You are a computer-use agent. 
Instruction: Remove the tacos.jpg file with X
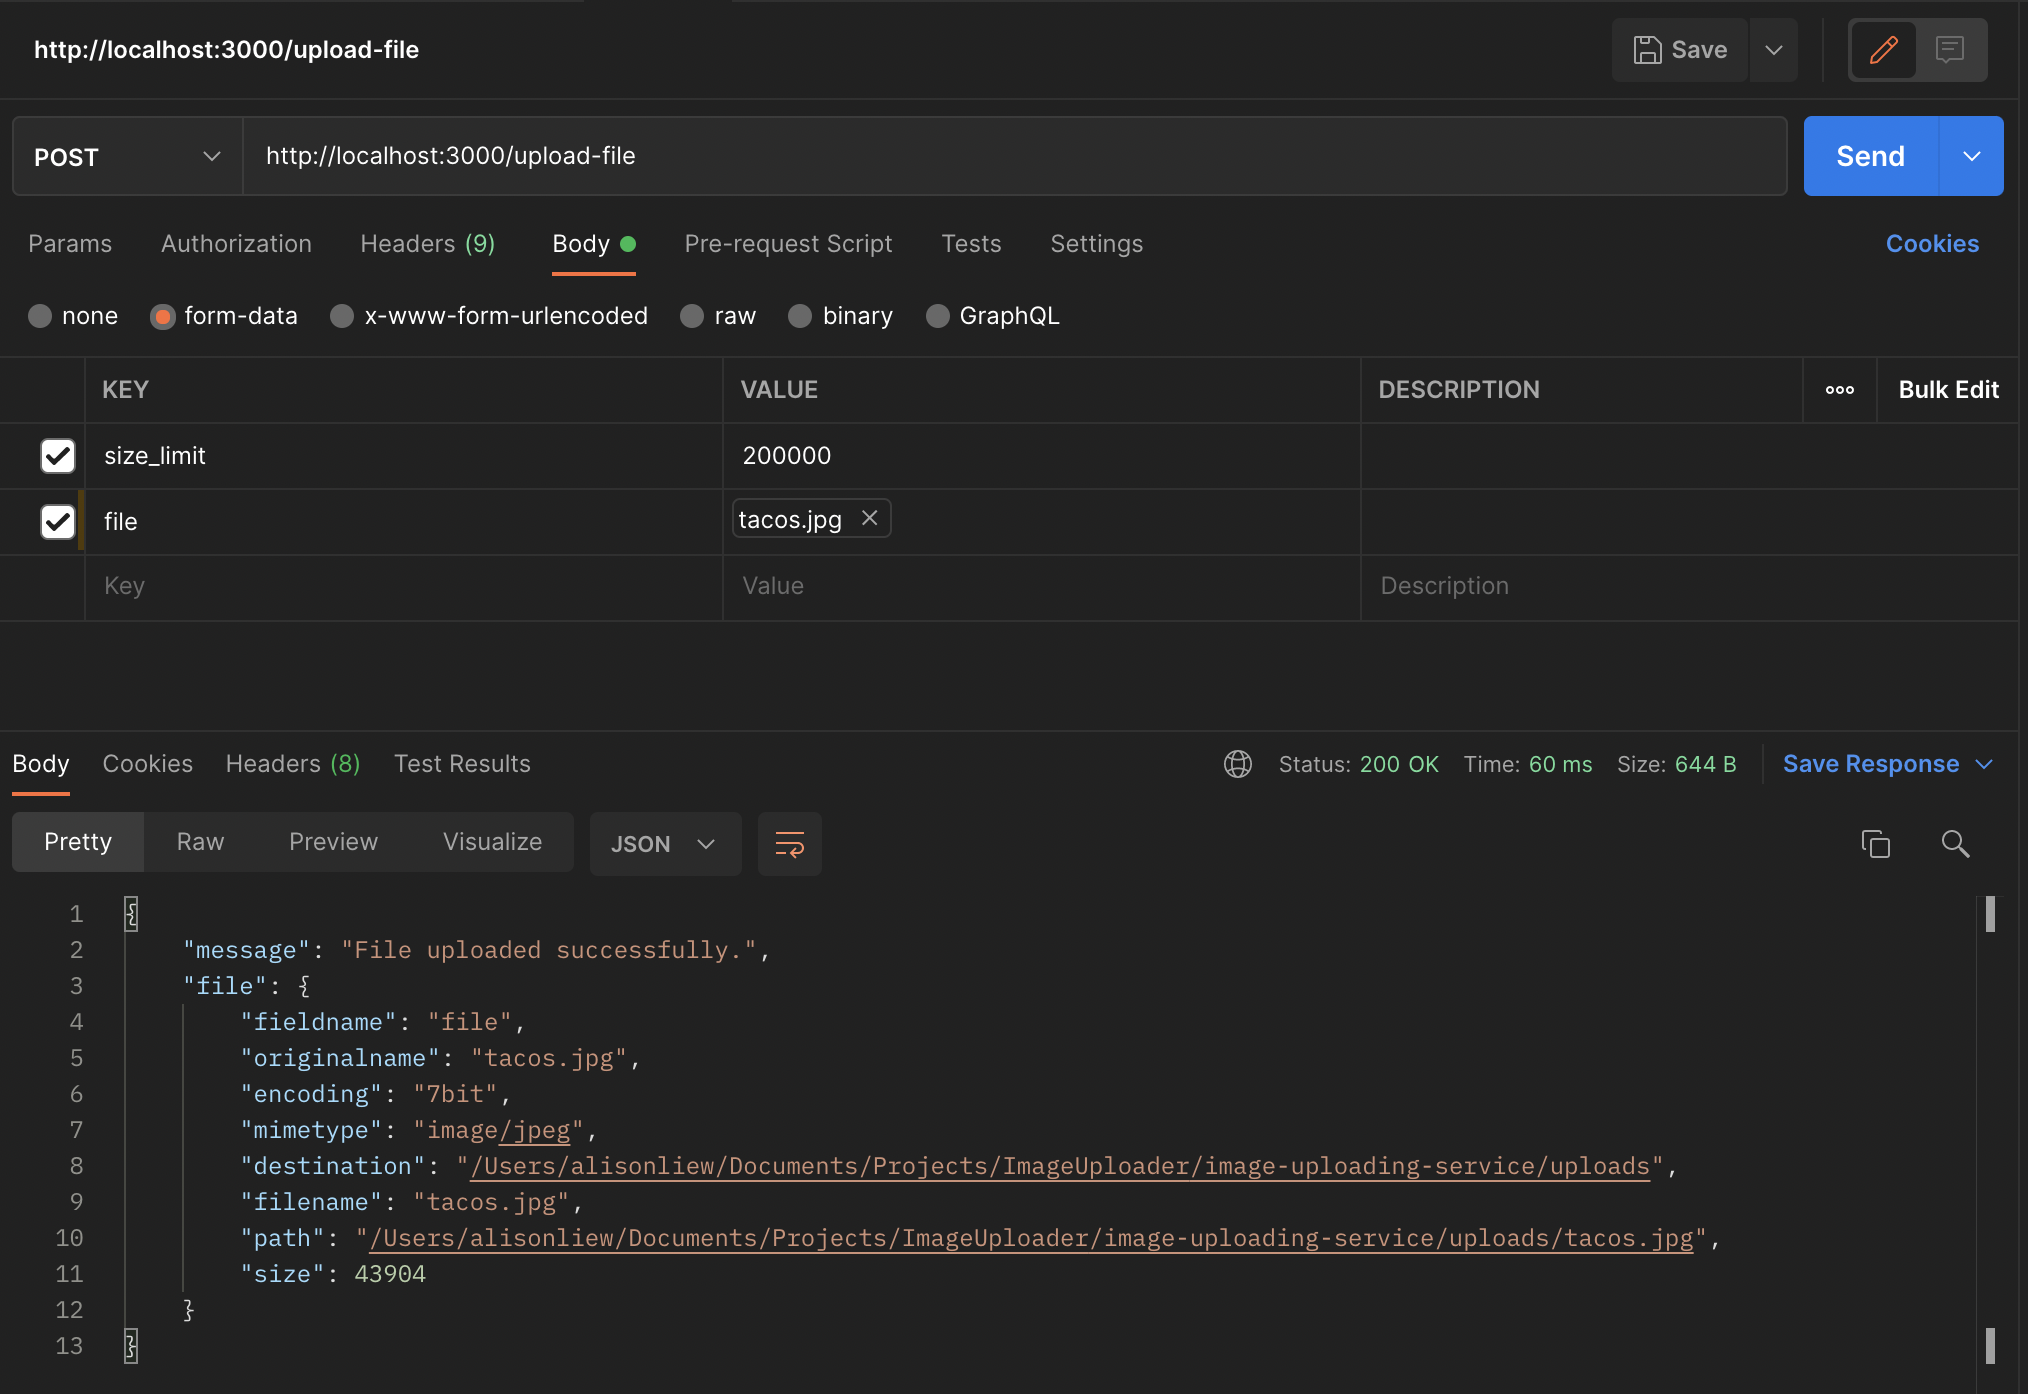870,518
